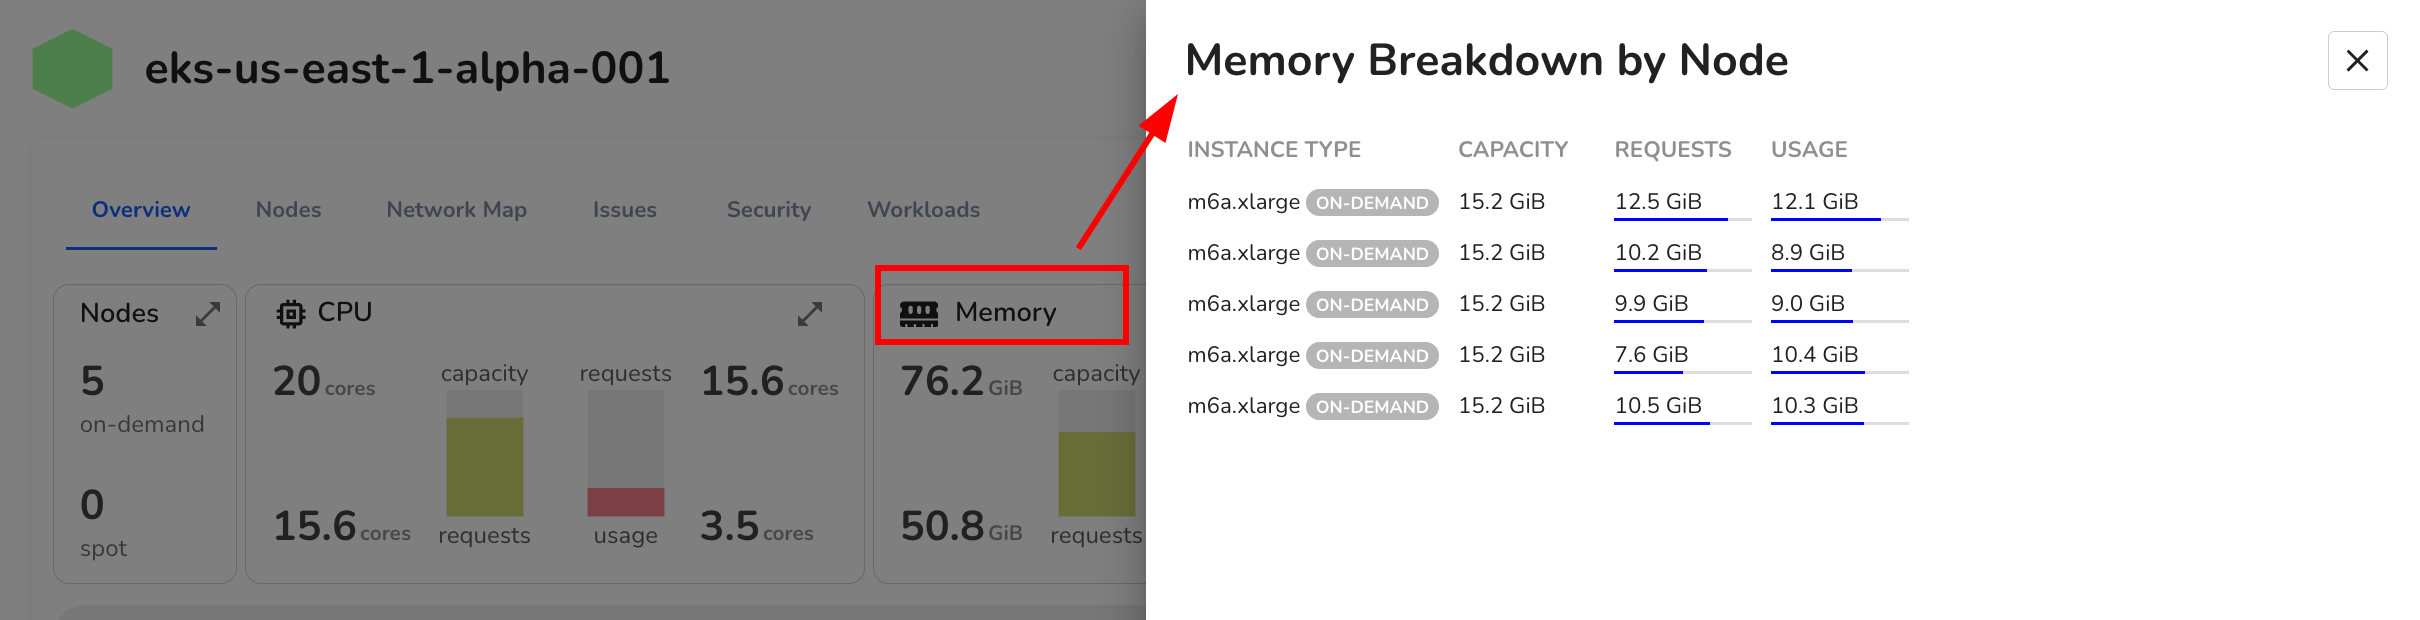Viewport: 2420px width, 620px height.
Task: Expand the Nodes card with arrow icon
Action: pyautogui.click(x=208, y=314)
